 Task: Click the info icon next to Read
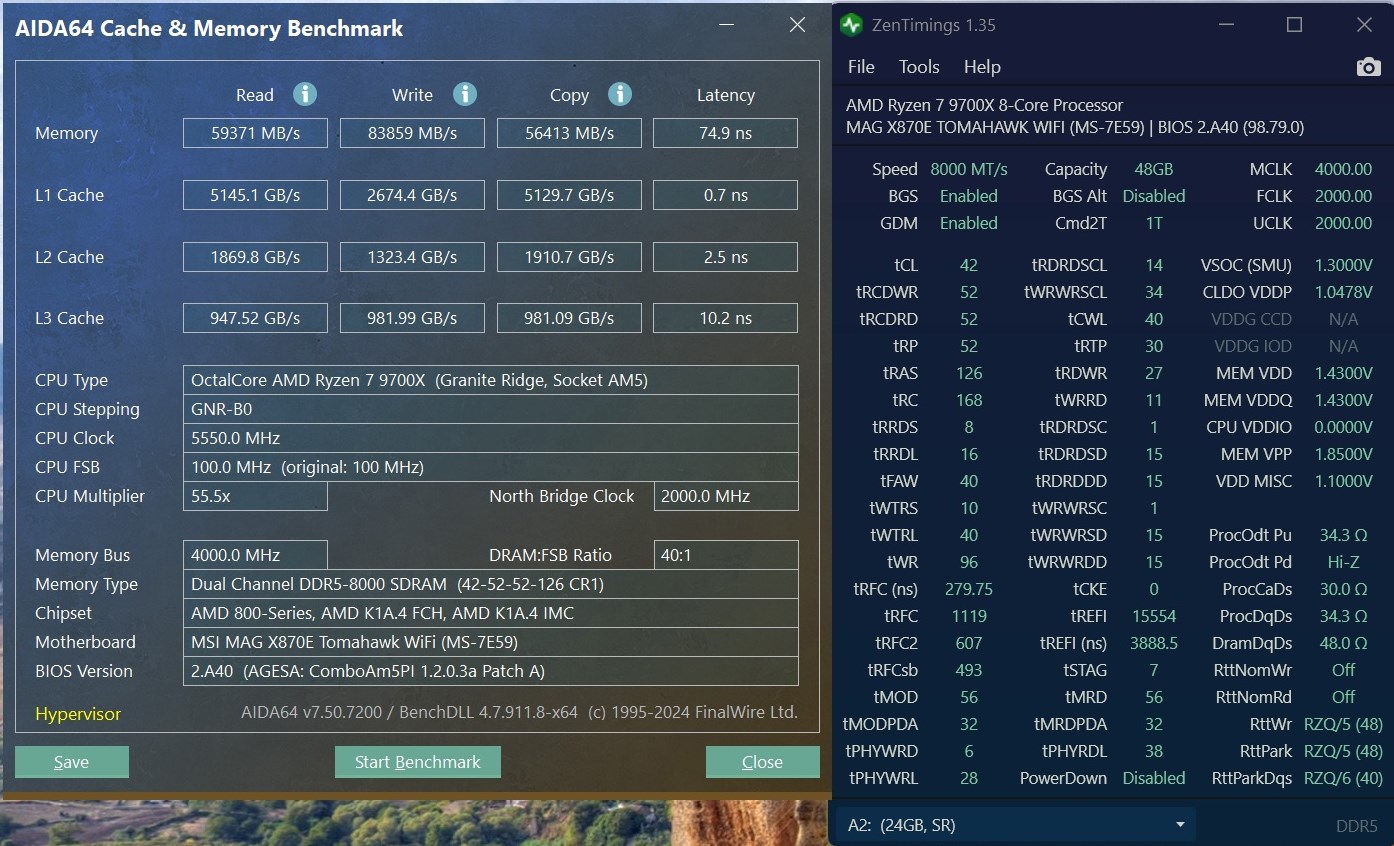tap(305, 94)
